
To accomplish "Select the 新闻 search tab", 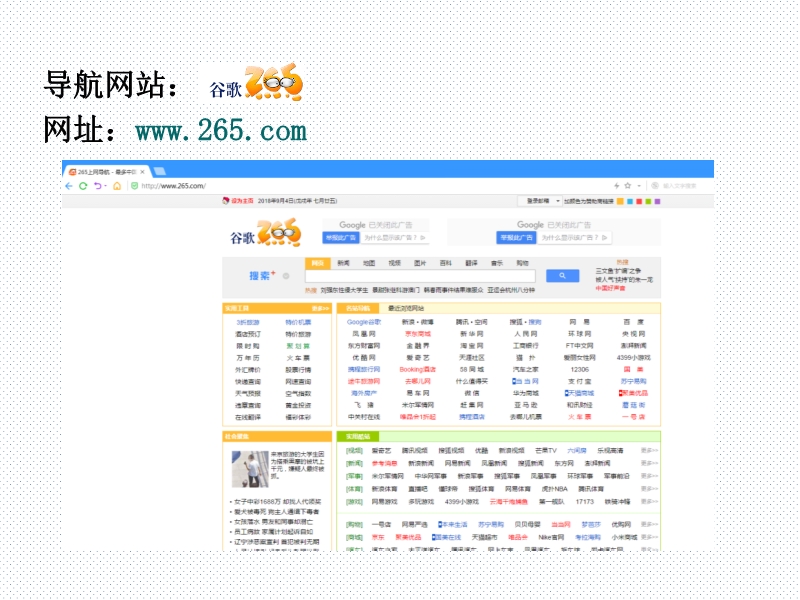I will [x=343, y=263].
